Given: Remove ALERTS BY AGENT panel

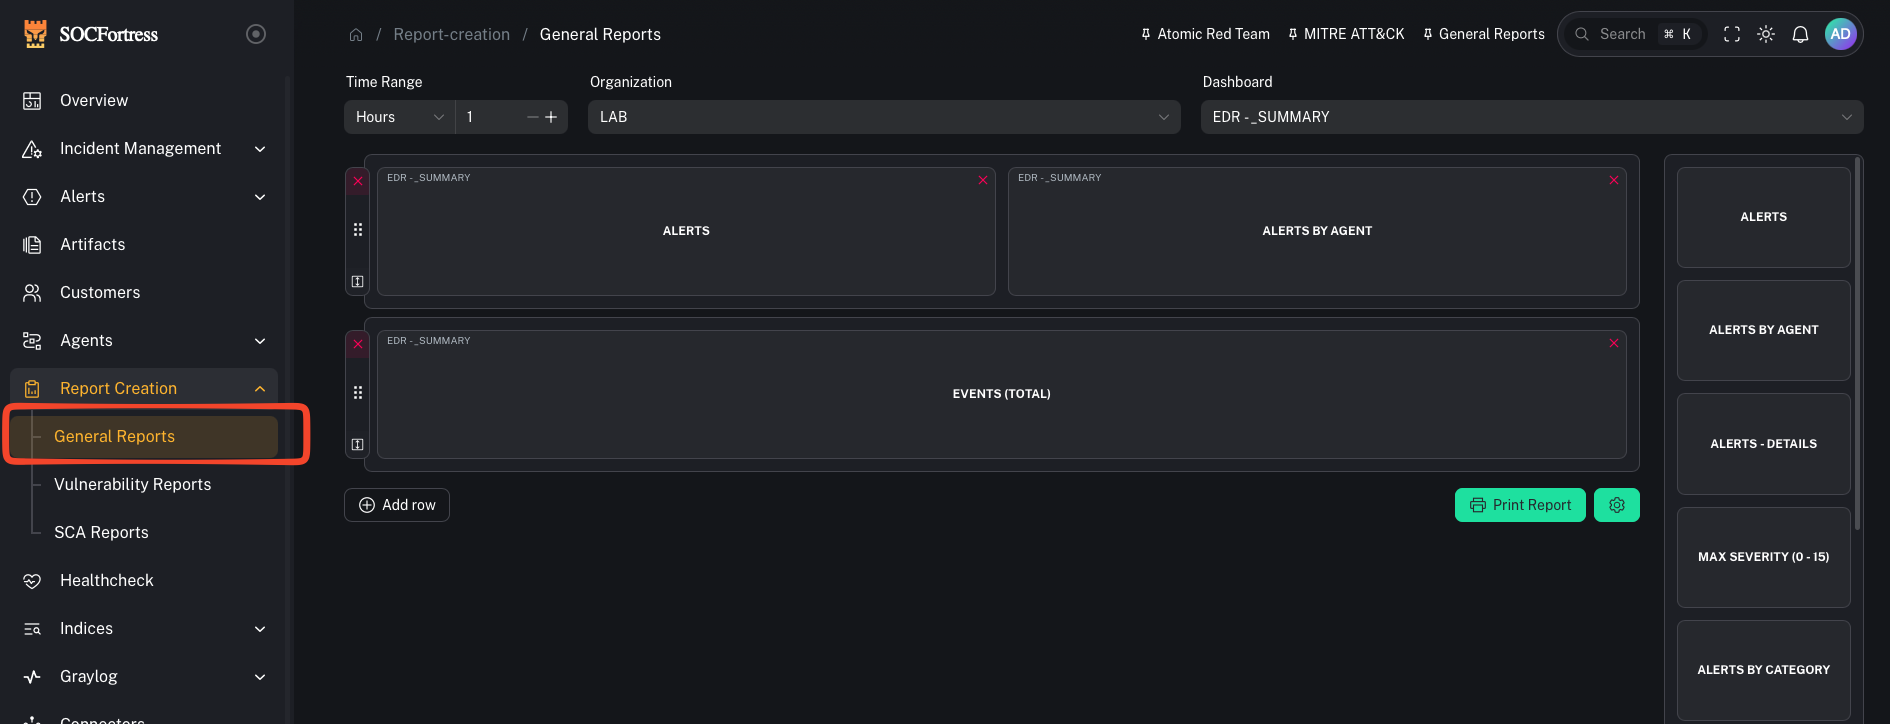Looking at the screenshot, I should (1614, 180).
